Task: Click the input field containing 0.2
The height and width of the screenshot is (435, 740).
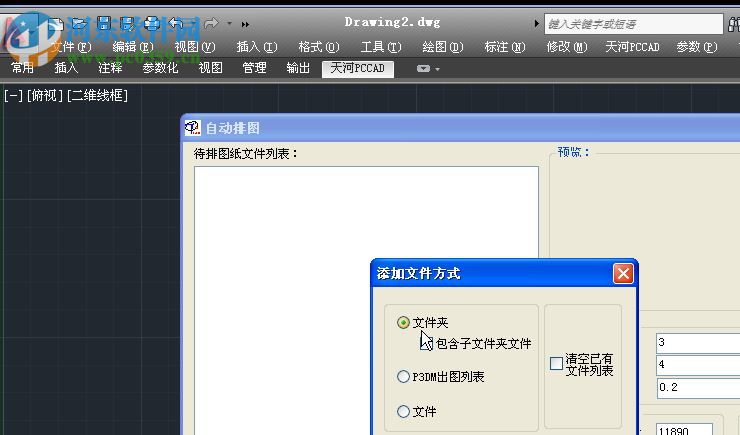Action: (698, 387)
